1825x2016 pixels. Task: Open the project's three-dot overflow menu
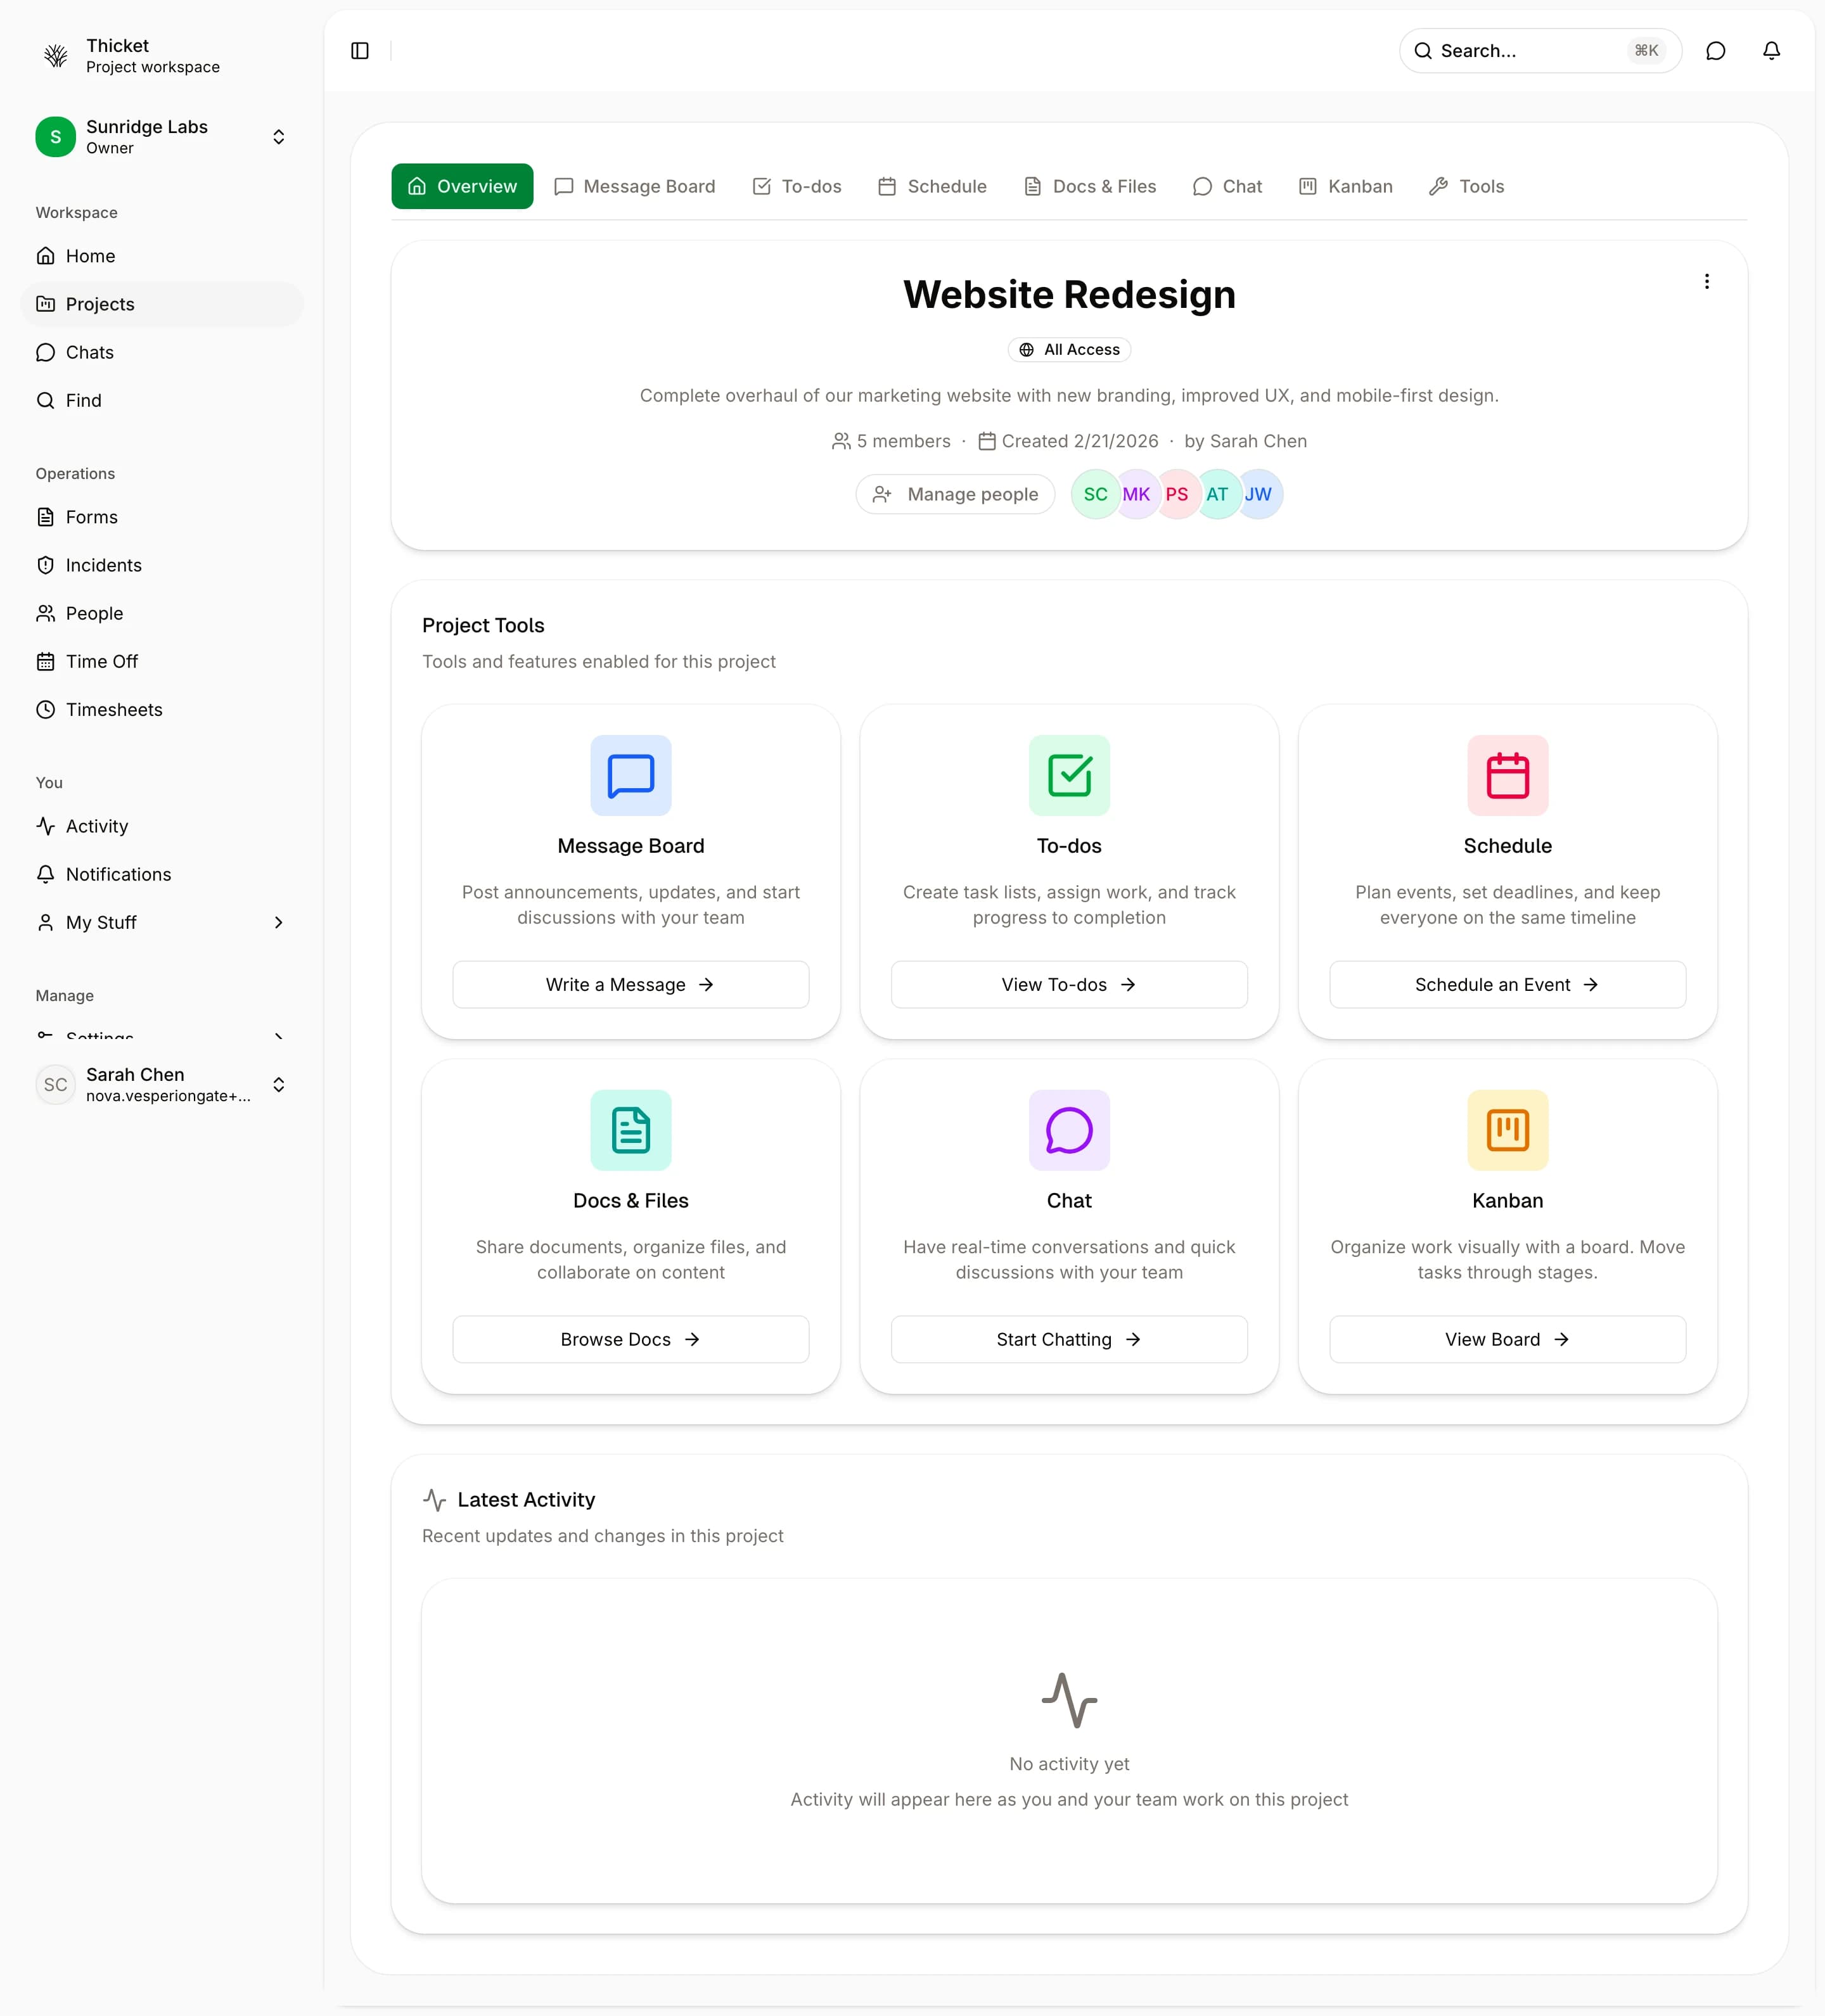(x=1706, y=281)
